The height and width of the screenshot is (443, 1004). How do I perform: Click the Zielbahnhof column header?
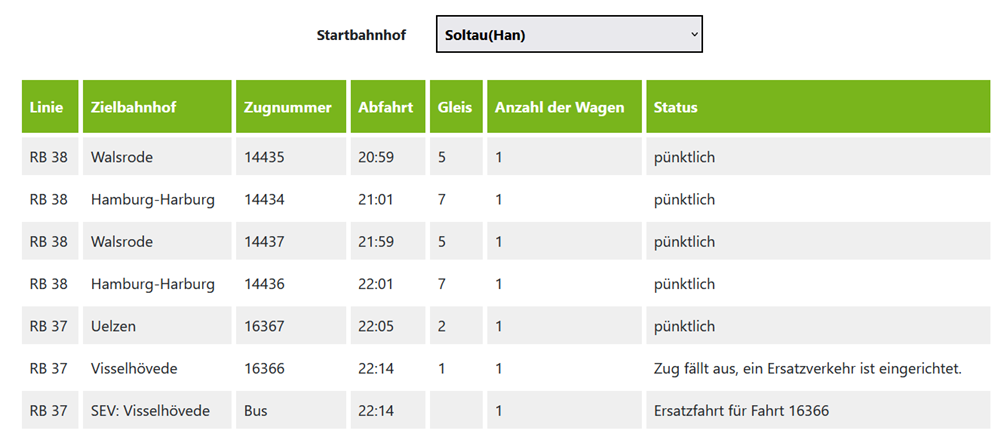(x=157, y=107)
